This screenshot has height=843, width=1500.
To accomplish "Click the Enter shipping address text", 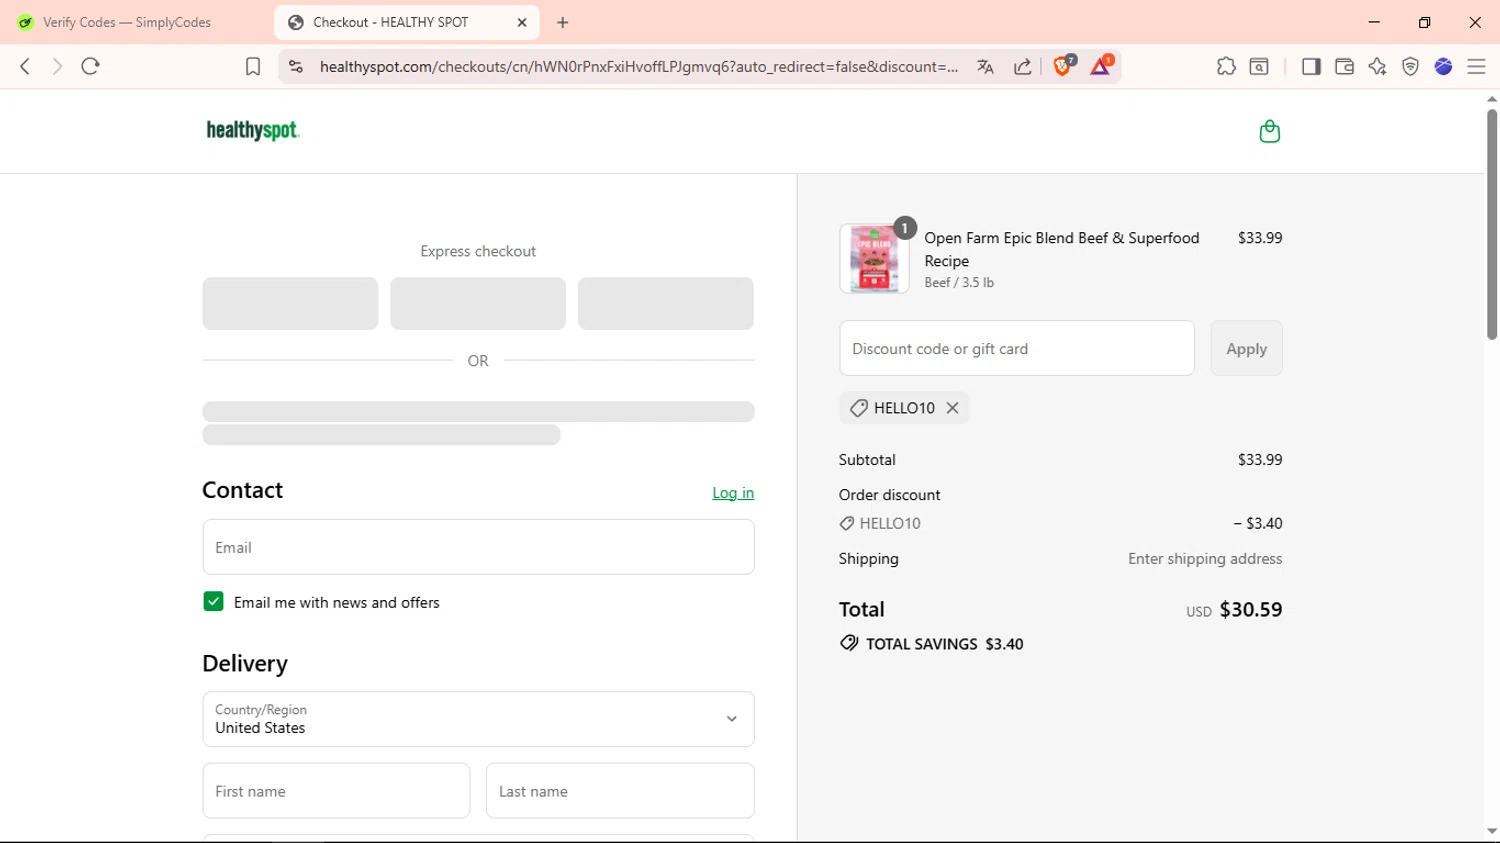I will [1205, 559].
